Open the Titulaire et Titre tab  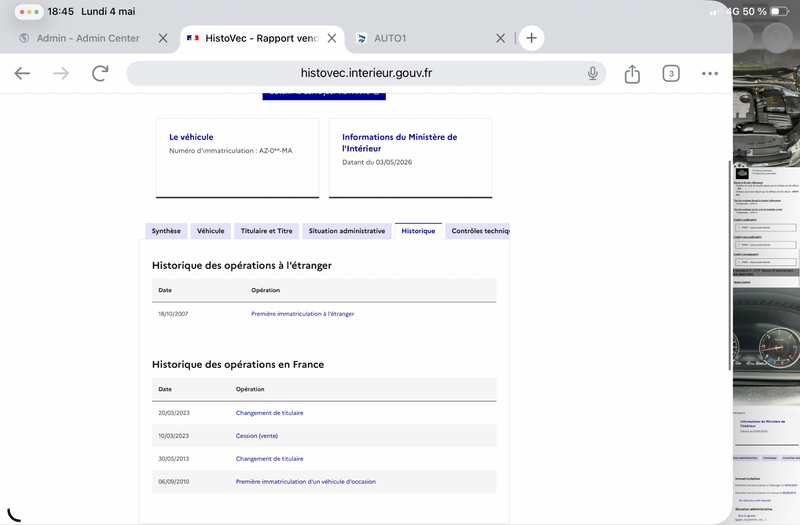point(266,231)
